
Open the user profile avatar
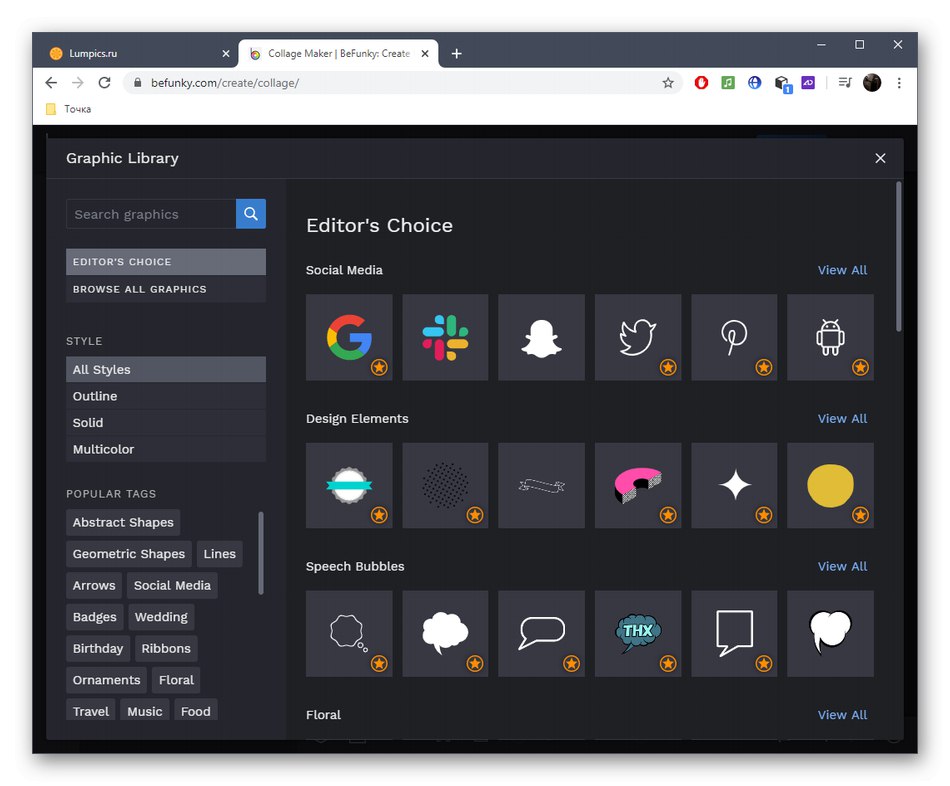[872, 82]
